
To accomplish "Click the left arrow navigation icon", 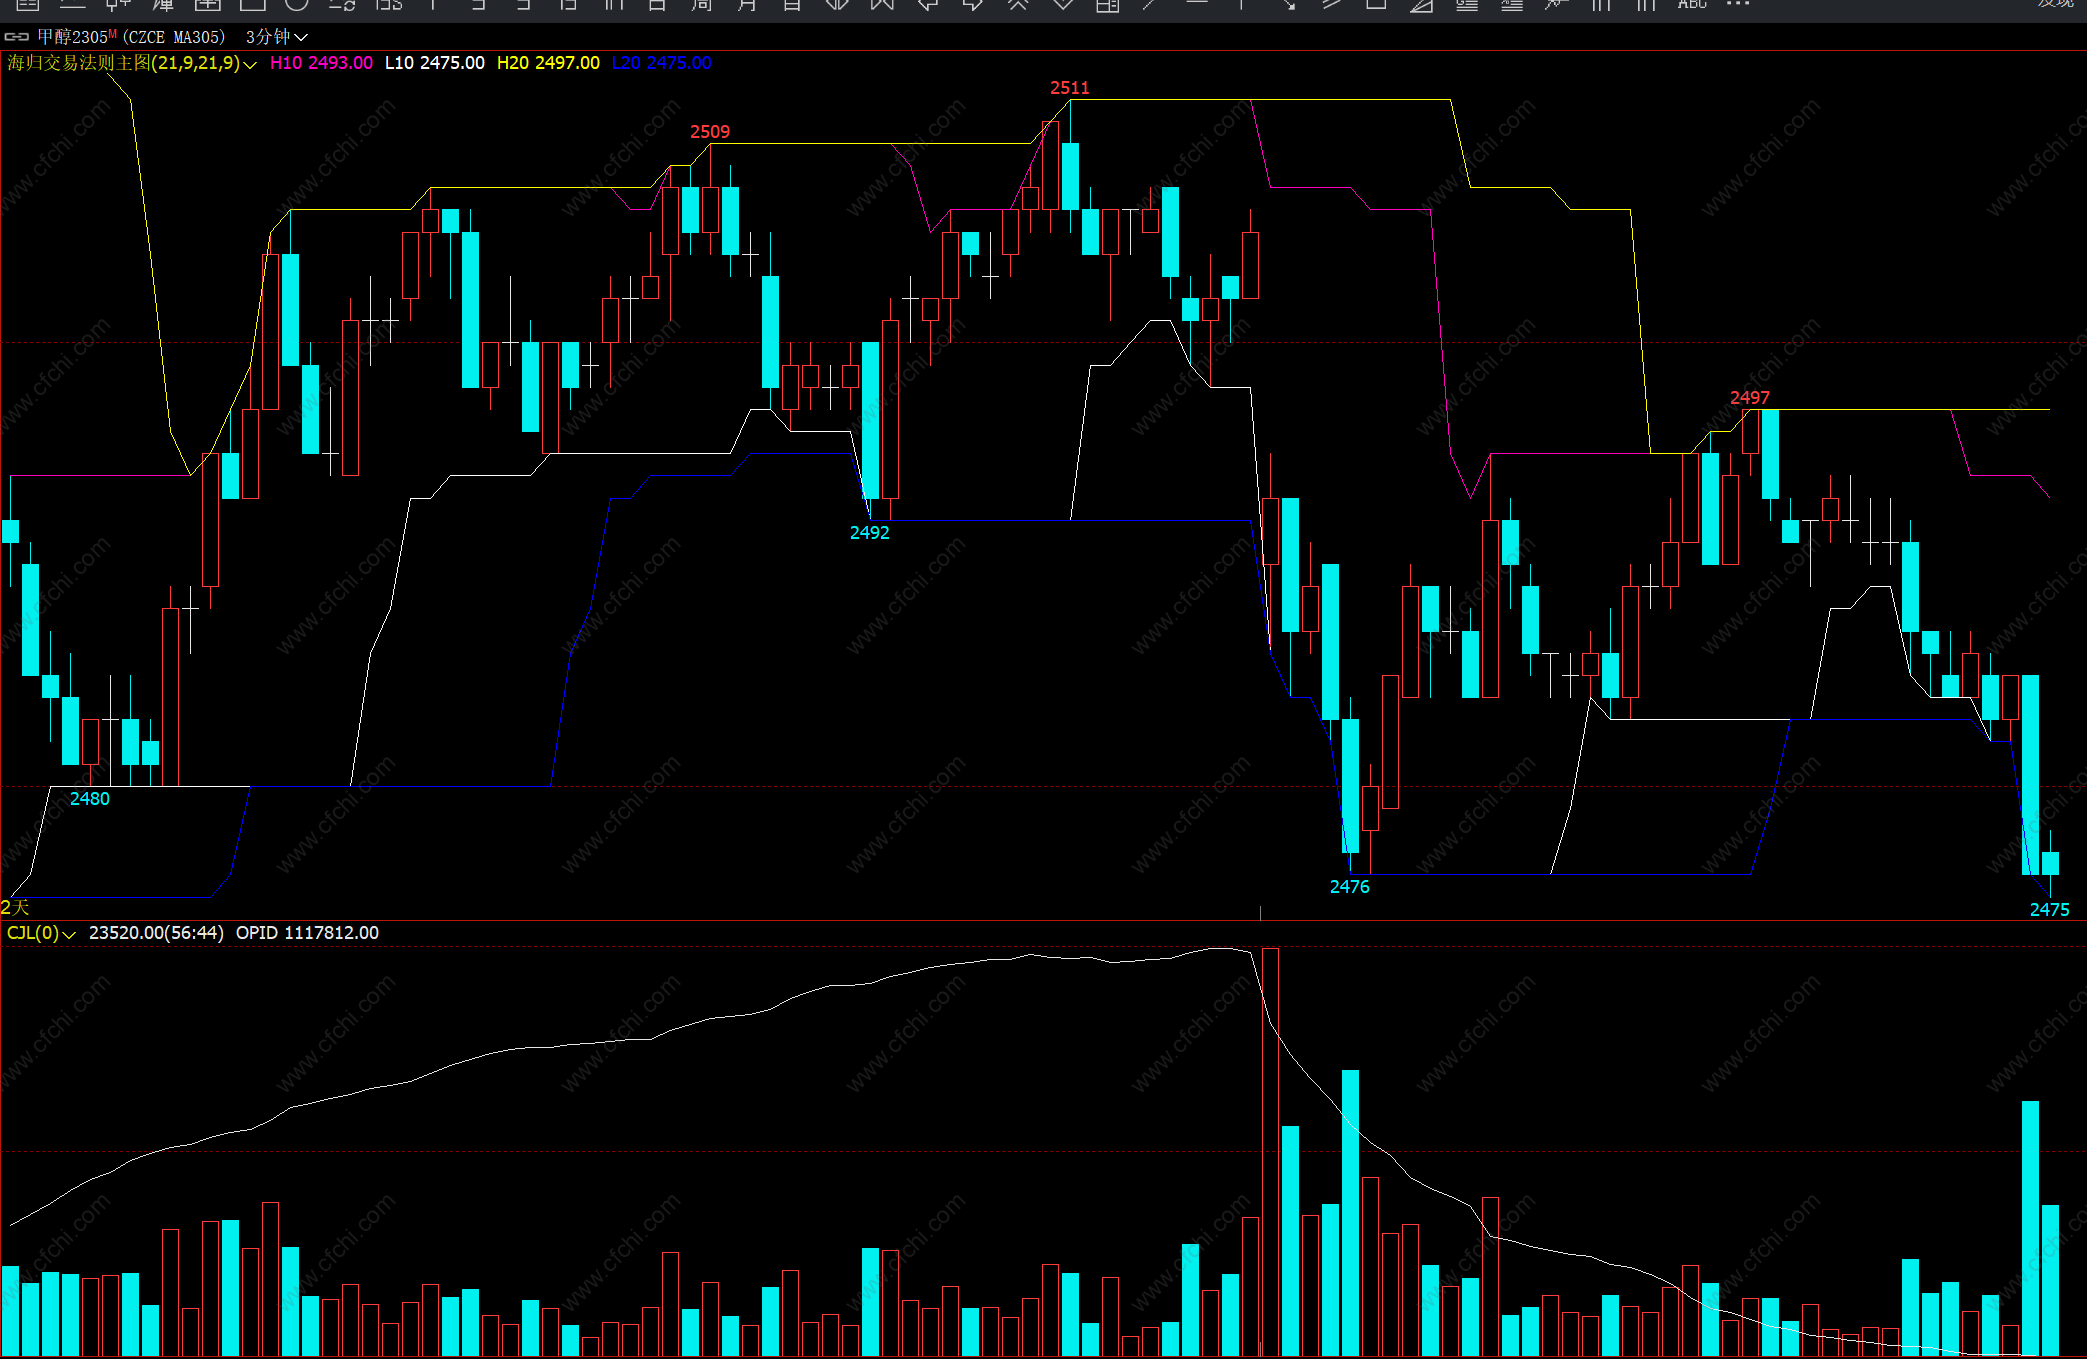I will (927, 5).
